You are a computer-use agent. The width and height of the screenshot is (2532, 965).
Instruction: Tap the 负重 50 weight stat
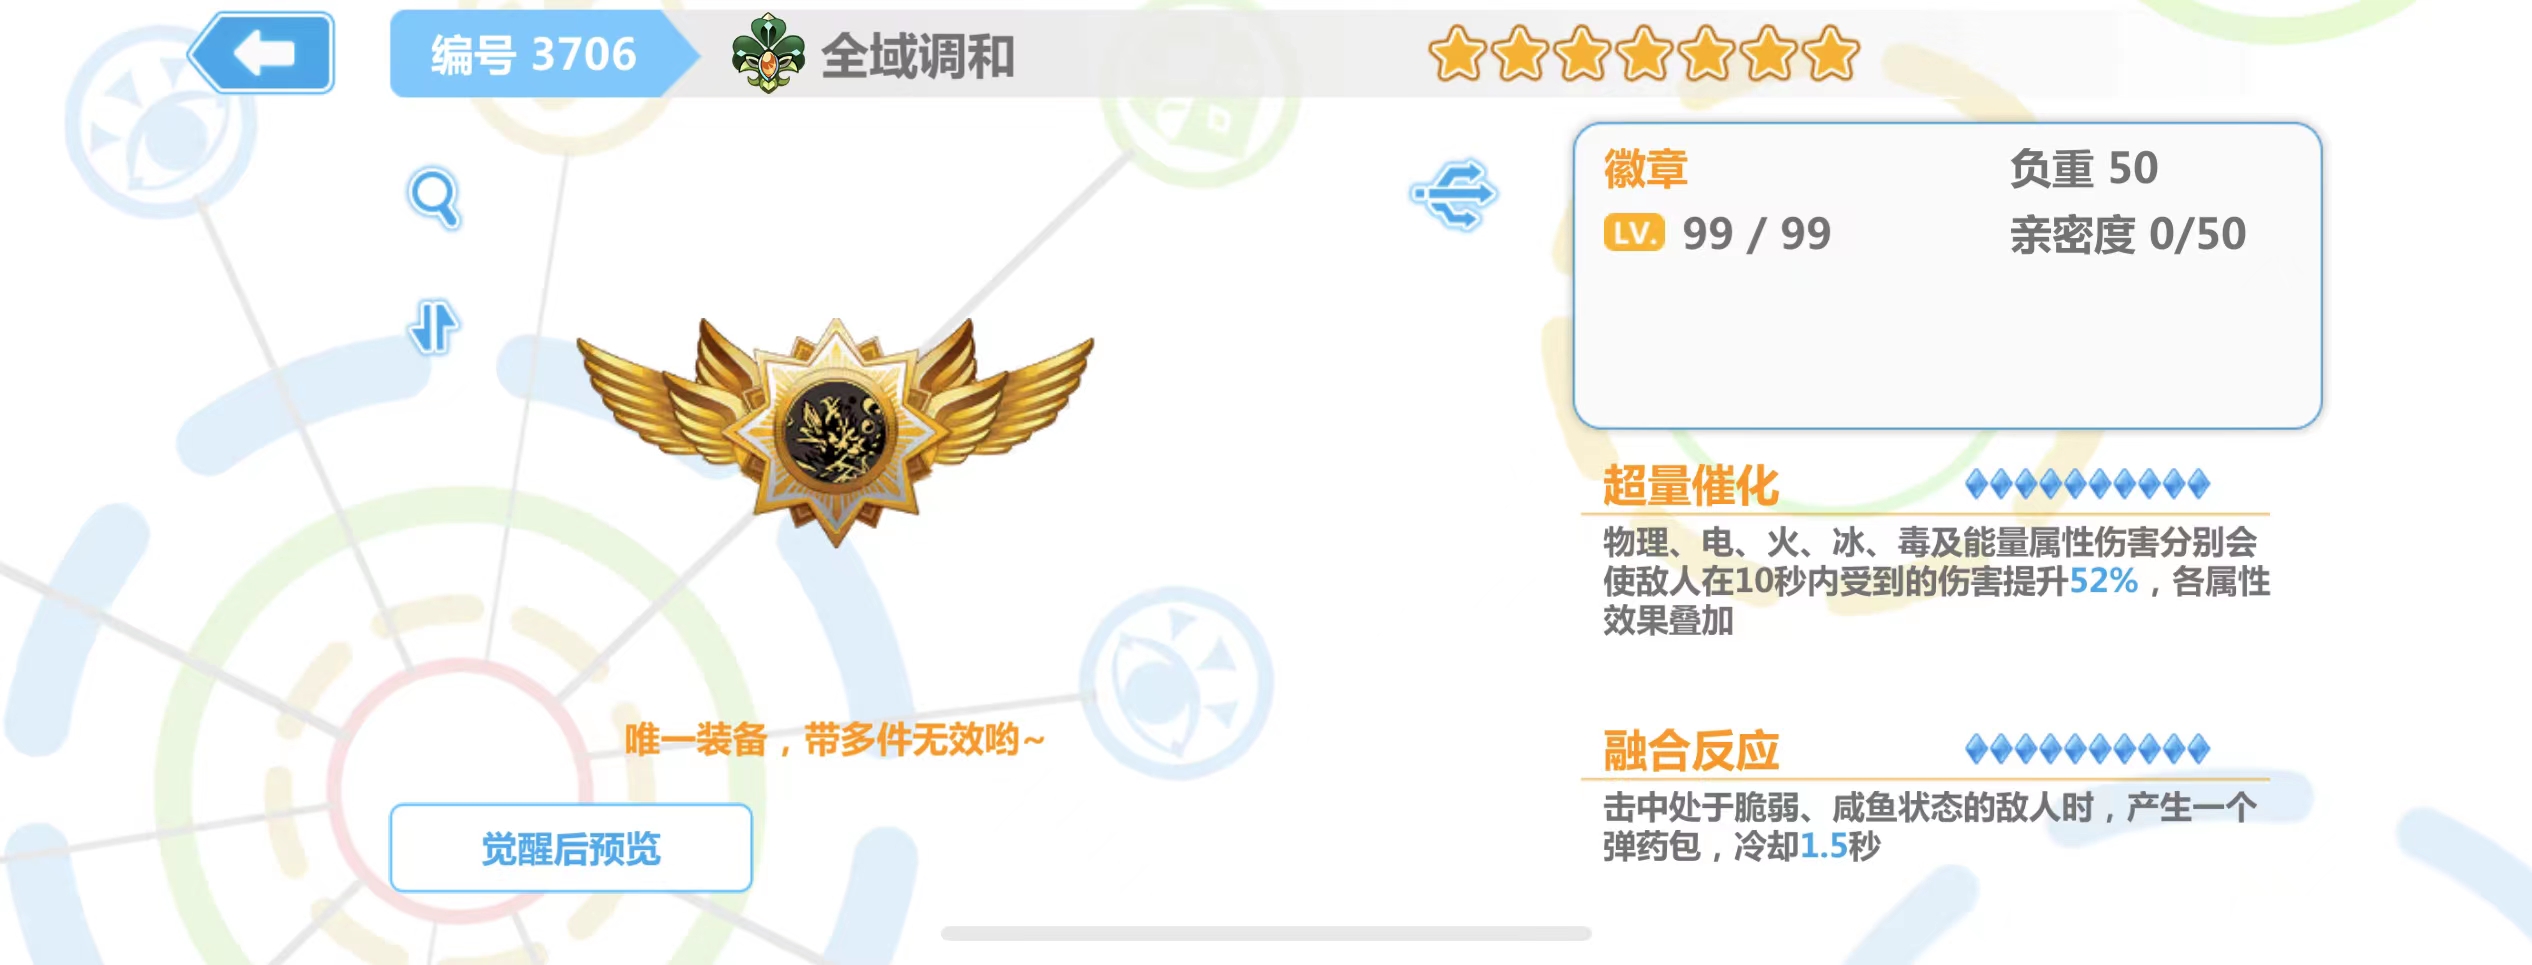point(2084,168)
